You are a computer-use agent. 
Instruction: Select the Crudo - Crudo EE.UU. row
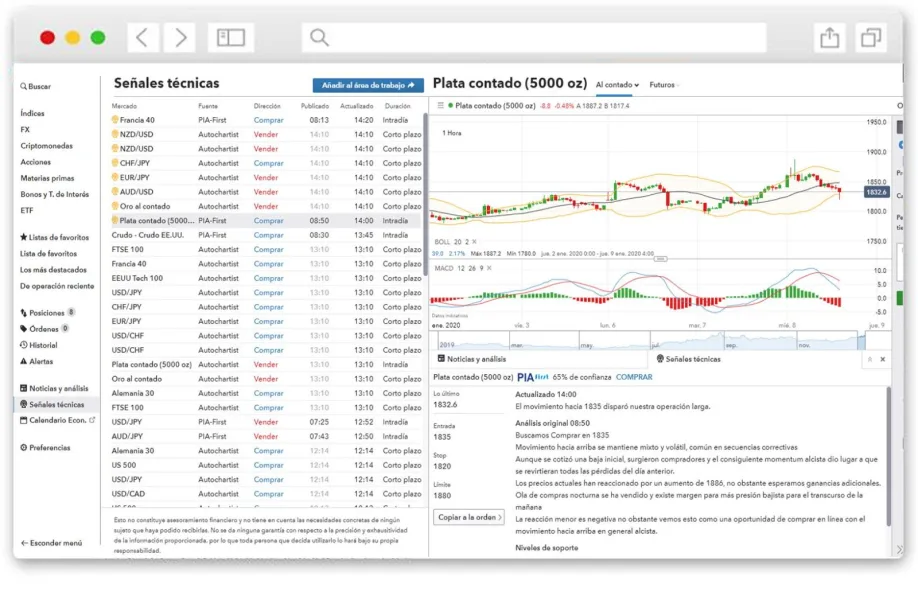click(265, 235)
